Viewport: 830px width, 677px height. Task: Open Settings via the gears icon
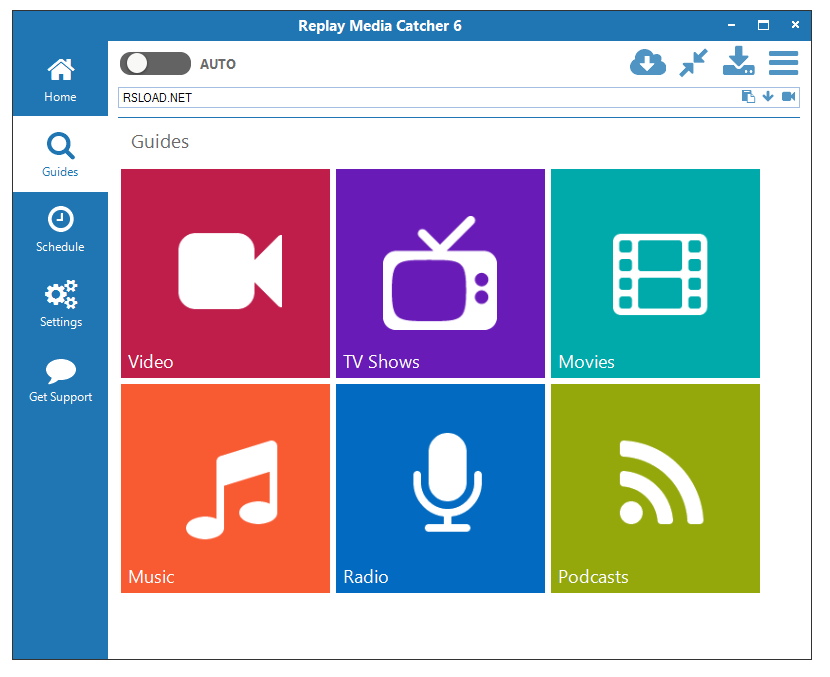coord(60,296)
